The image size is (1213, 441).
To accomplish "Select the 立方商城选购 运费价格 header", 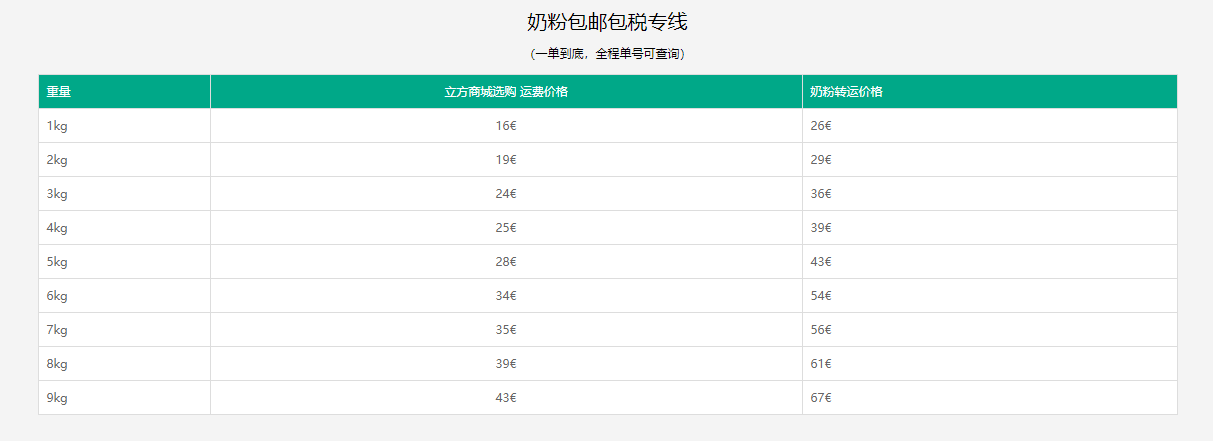I will pos(506,92).
